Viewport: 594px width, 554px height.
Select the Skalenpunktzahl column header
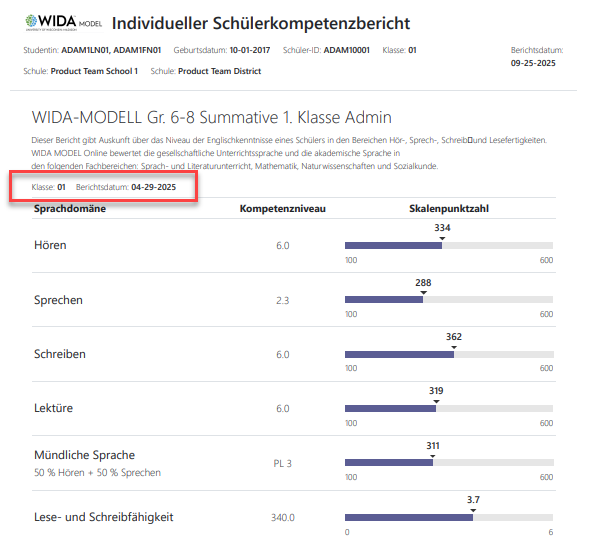pyautogui.click(x=449, y=208)
